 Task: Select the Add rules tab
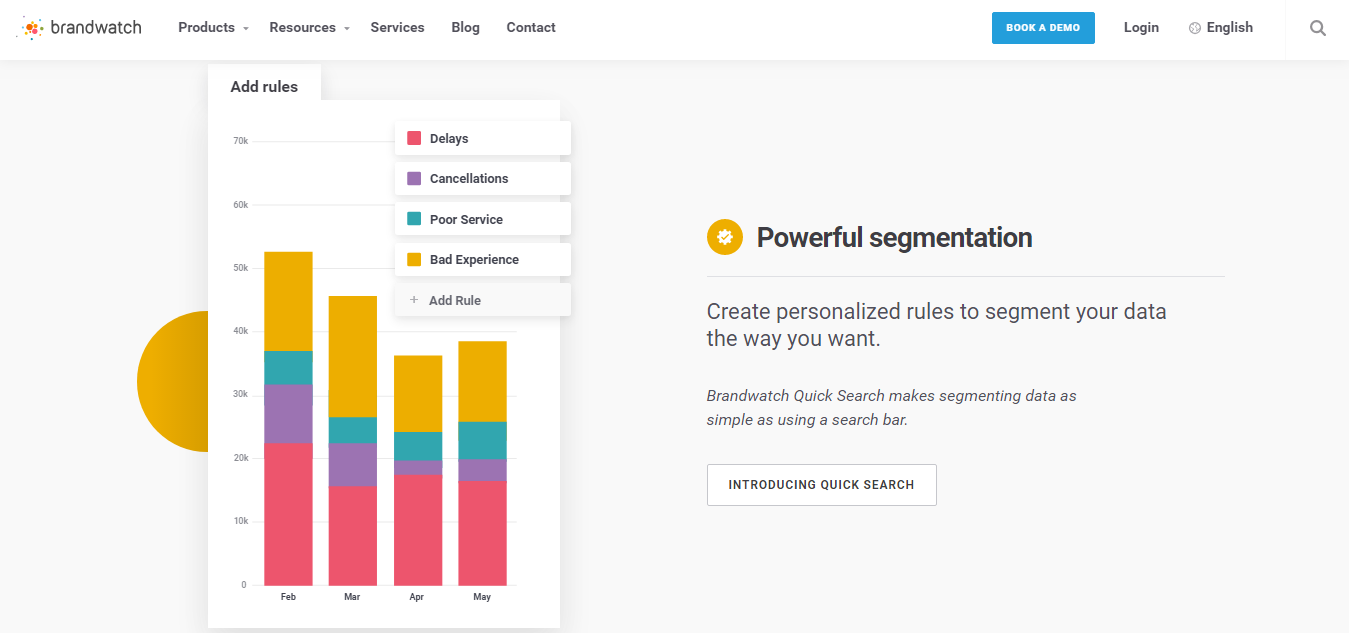click(x=264, y=86)
